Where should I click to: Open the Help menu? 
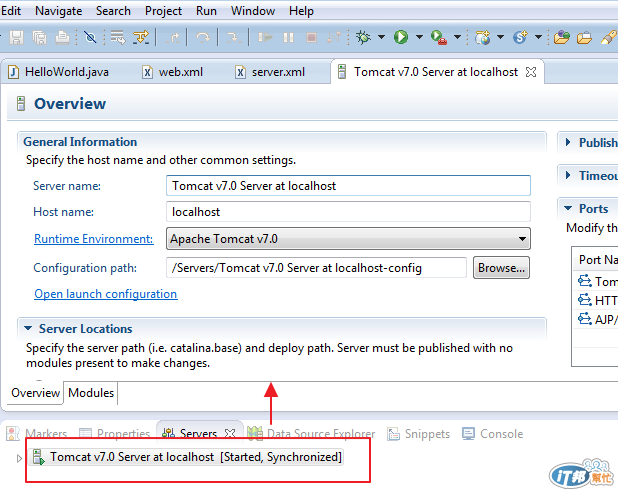point(301,11)
